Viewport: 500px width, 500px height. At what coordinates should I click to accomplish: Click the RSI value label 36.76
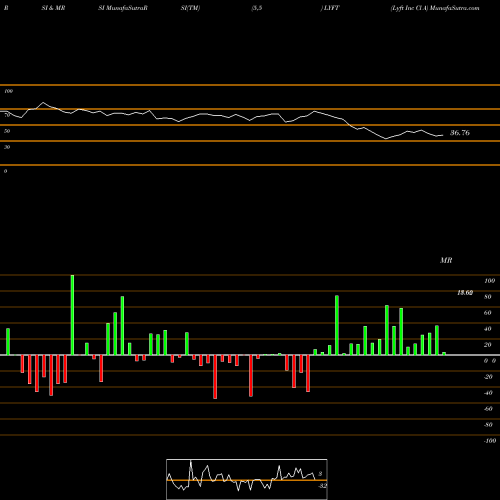(460, 133)
